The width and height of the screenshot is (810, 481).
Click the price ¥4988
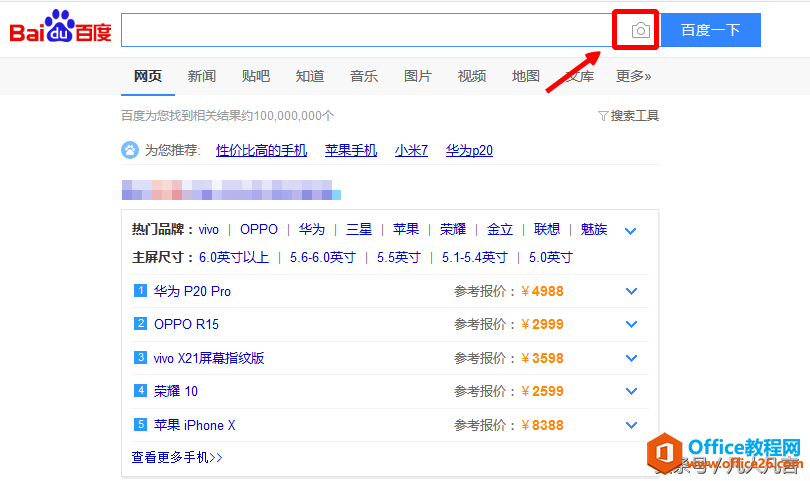pyautogui.click(x=542, y=291)
